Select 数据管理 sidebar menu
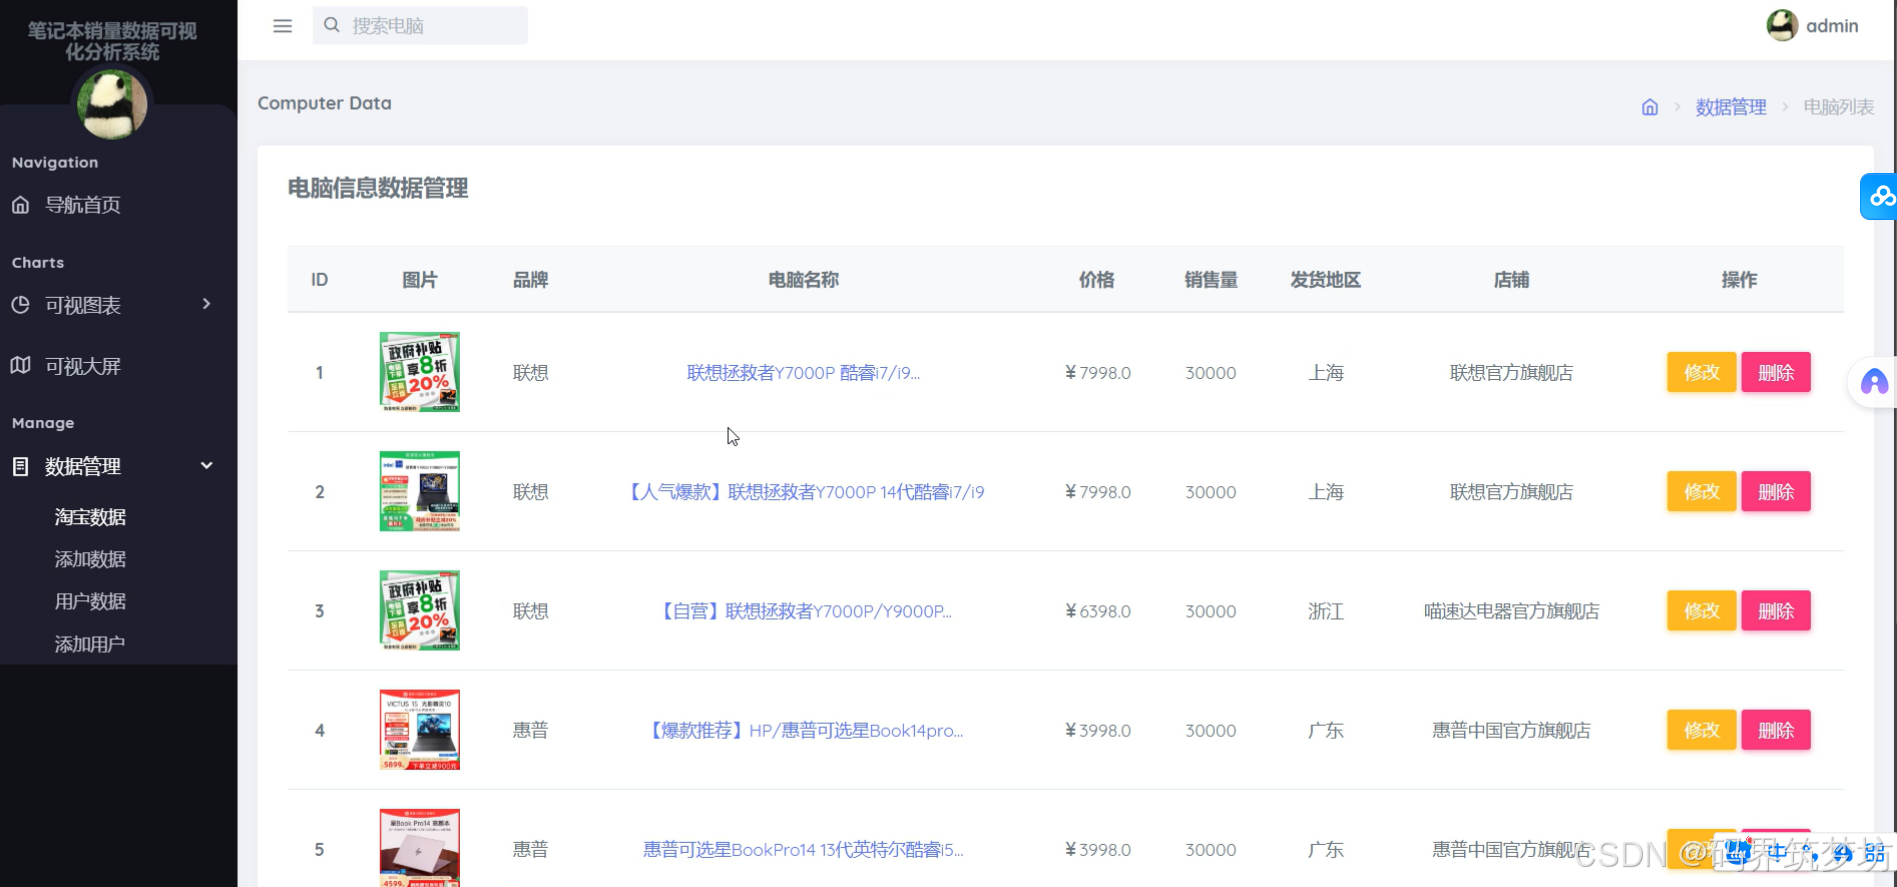The width and height of the screenshot is (1897, 887). click(x=83, y=466)
